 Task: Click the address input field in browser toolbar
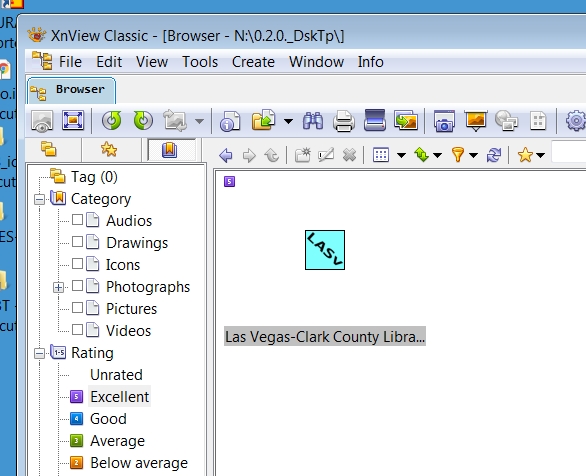pyautogui.click(x=568, y=152)
